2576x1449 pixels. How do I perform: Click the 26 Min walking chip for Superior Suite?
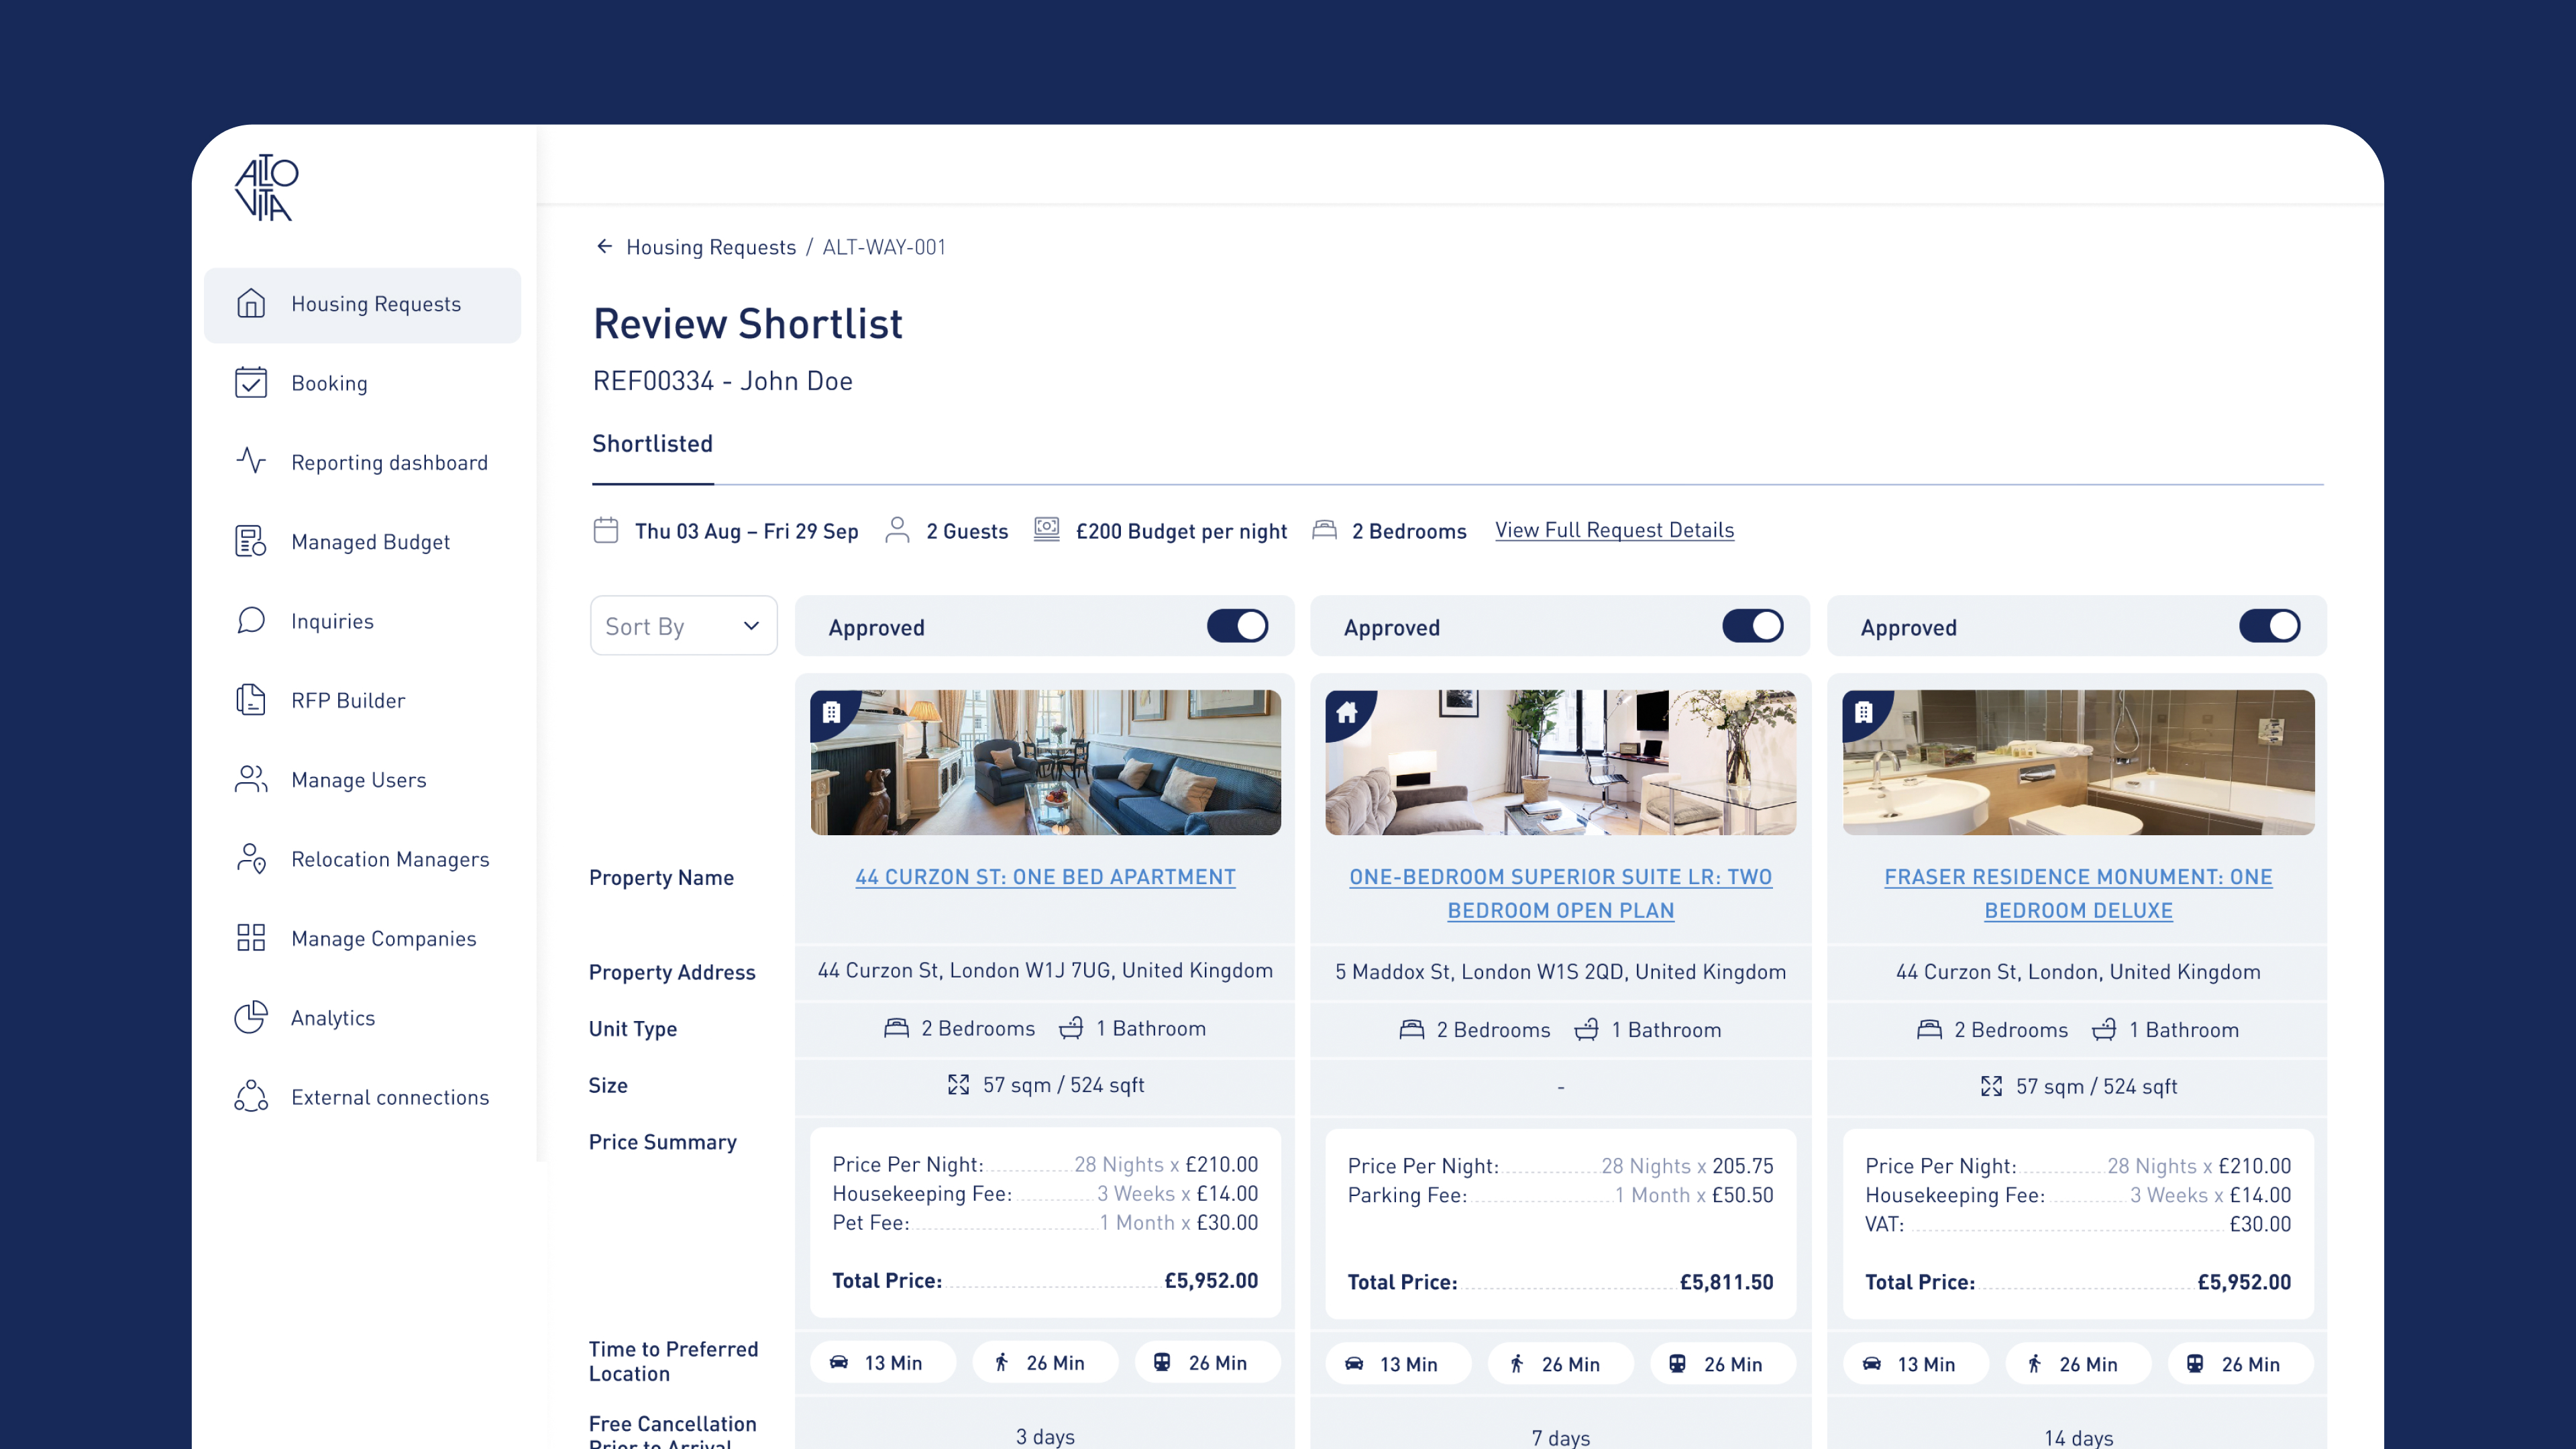tap(1560, 1364)
